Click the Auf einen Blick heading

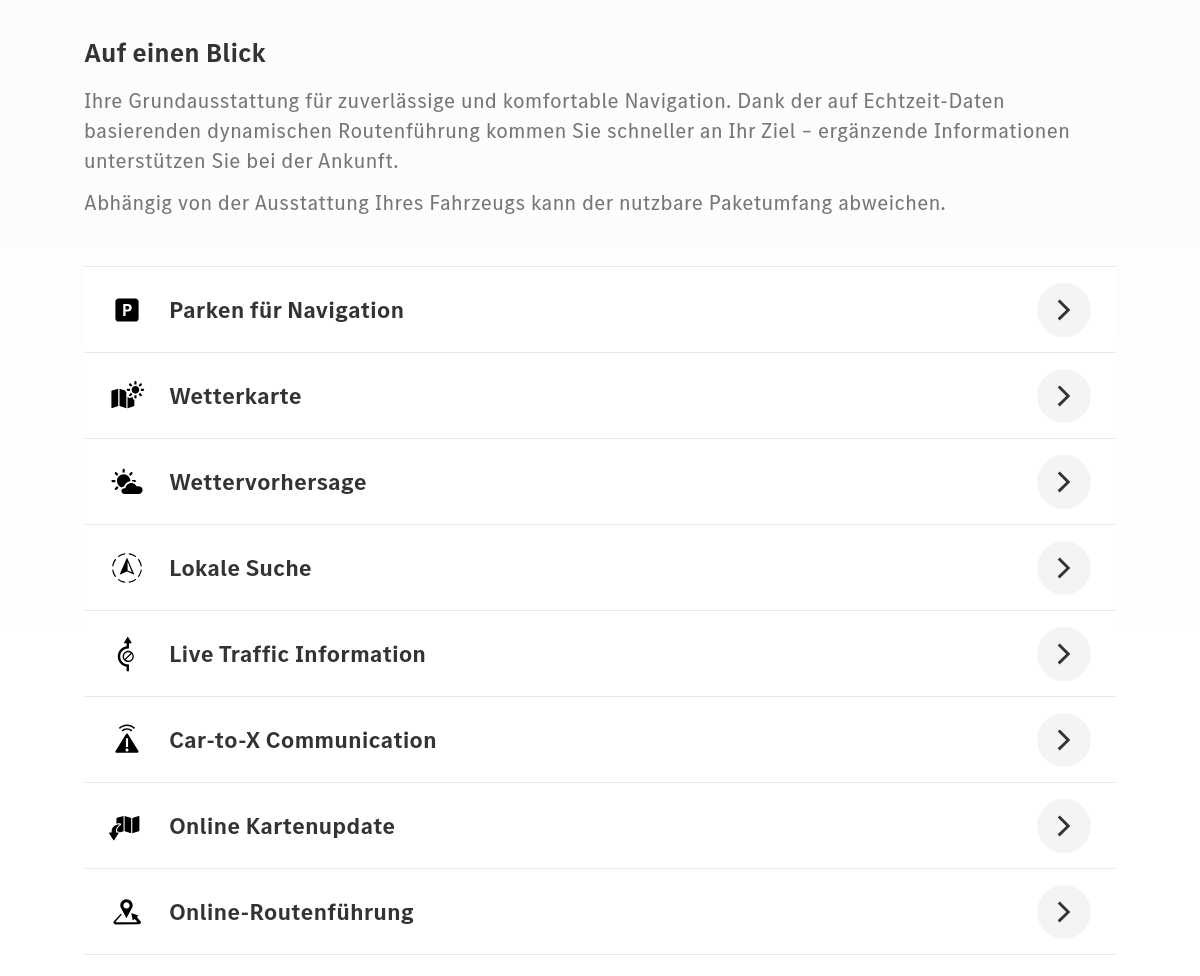click(175, 53)
